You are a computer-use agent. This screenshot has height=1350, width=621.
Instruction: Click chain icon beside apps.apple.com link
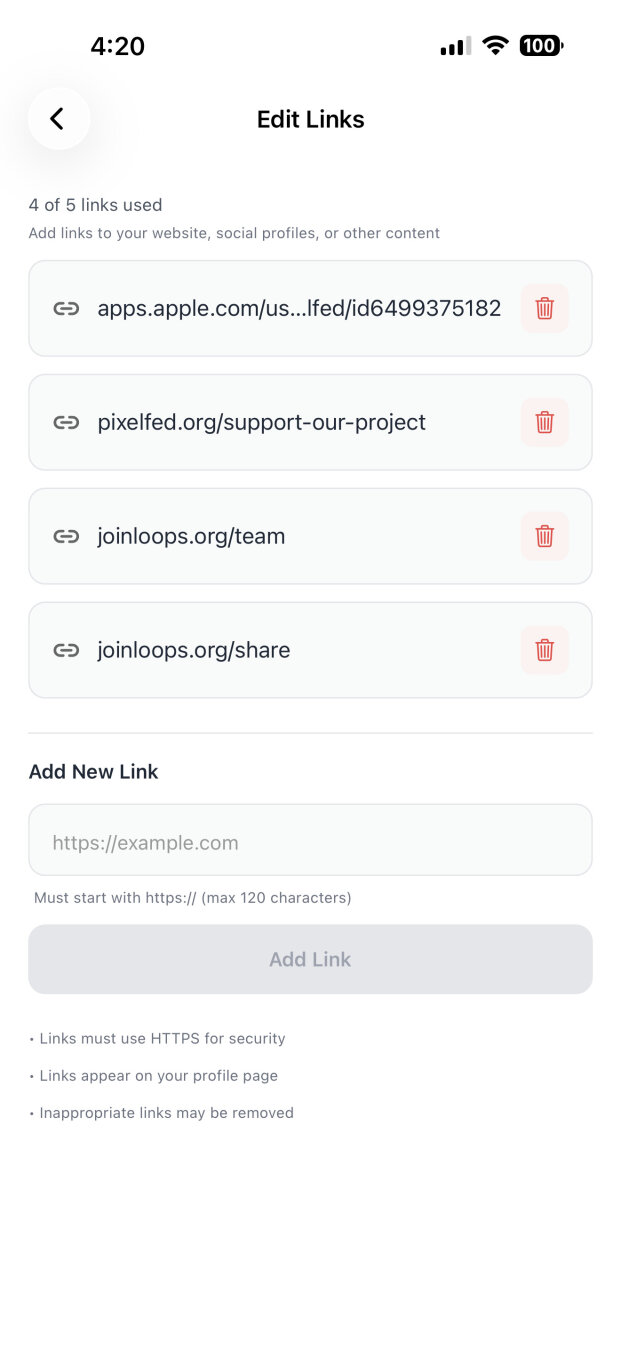click(66, 308)
